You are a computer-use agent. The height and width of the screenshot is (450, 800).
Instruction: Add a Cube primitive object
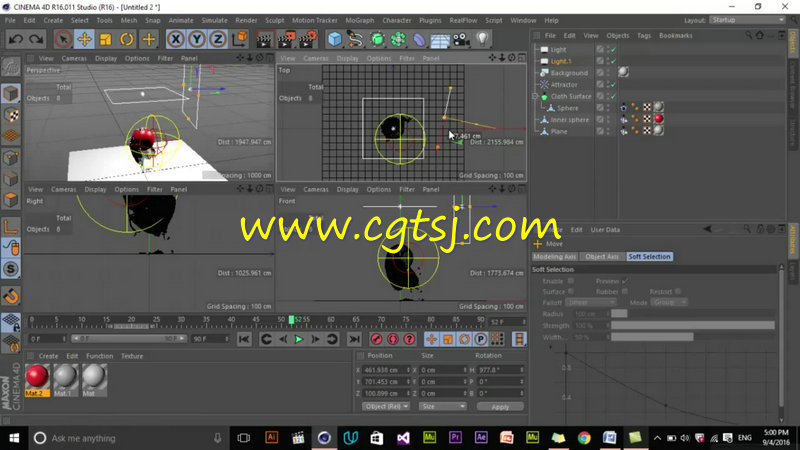[335, 39]
